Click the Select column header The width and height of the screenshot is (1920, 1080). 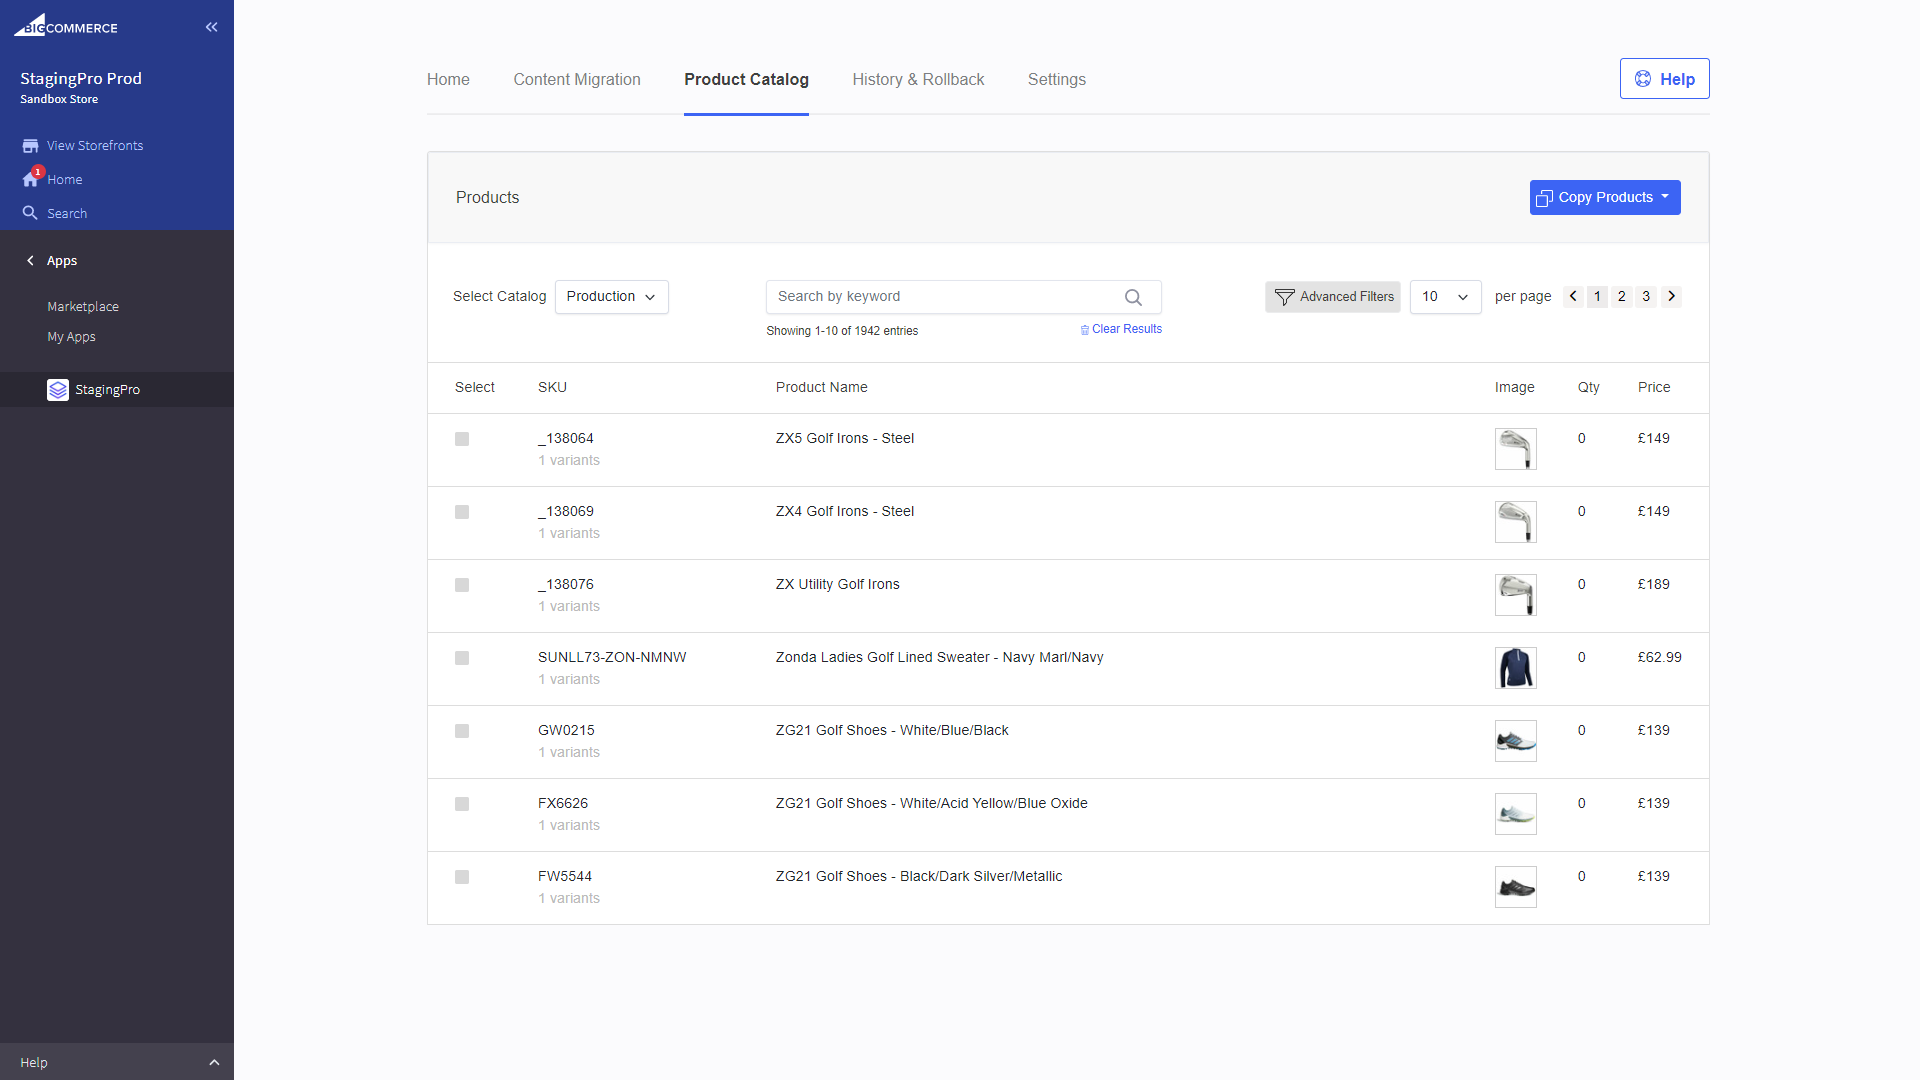(x=474, y=388)
